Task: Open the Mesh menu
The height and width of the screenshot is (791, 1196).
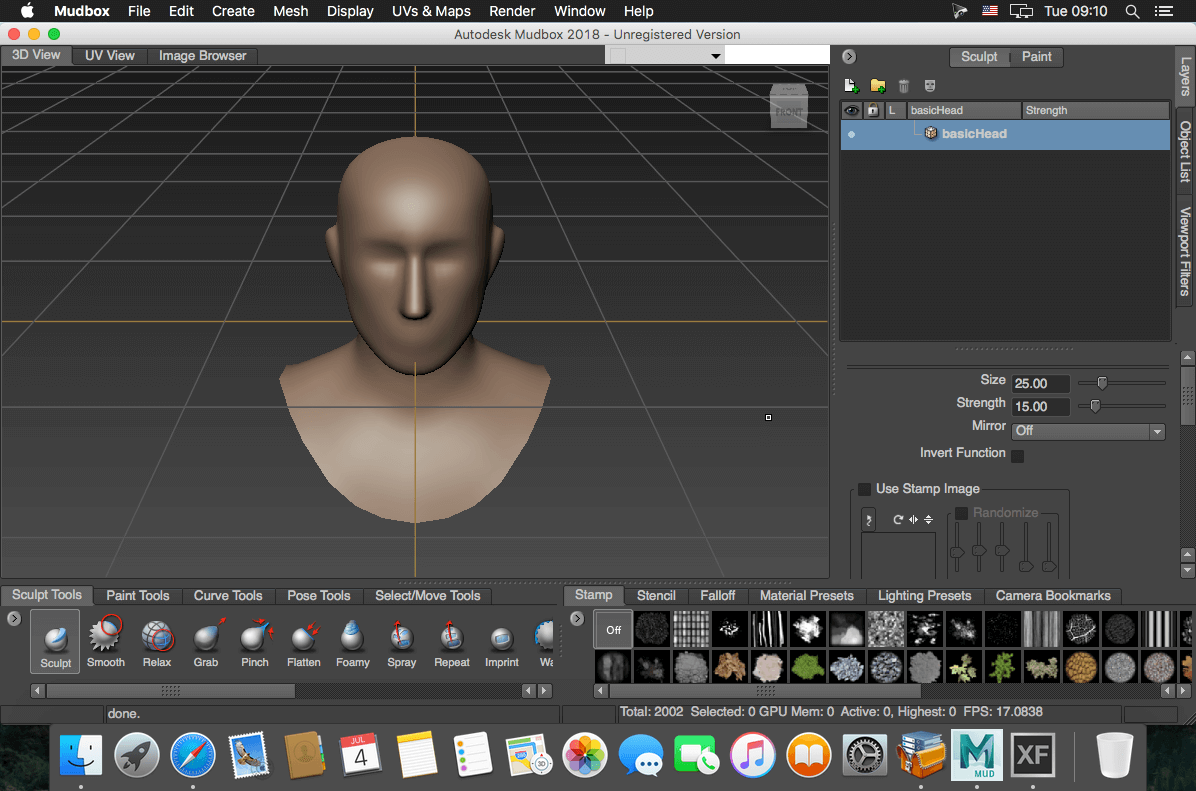Action: (x=291, y=11)
